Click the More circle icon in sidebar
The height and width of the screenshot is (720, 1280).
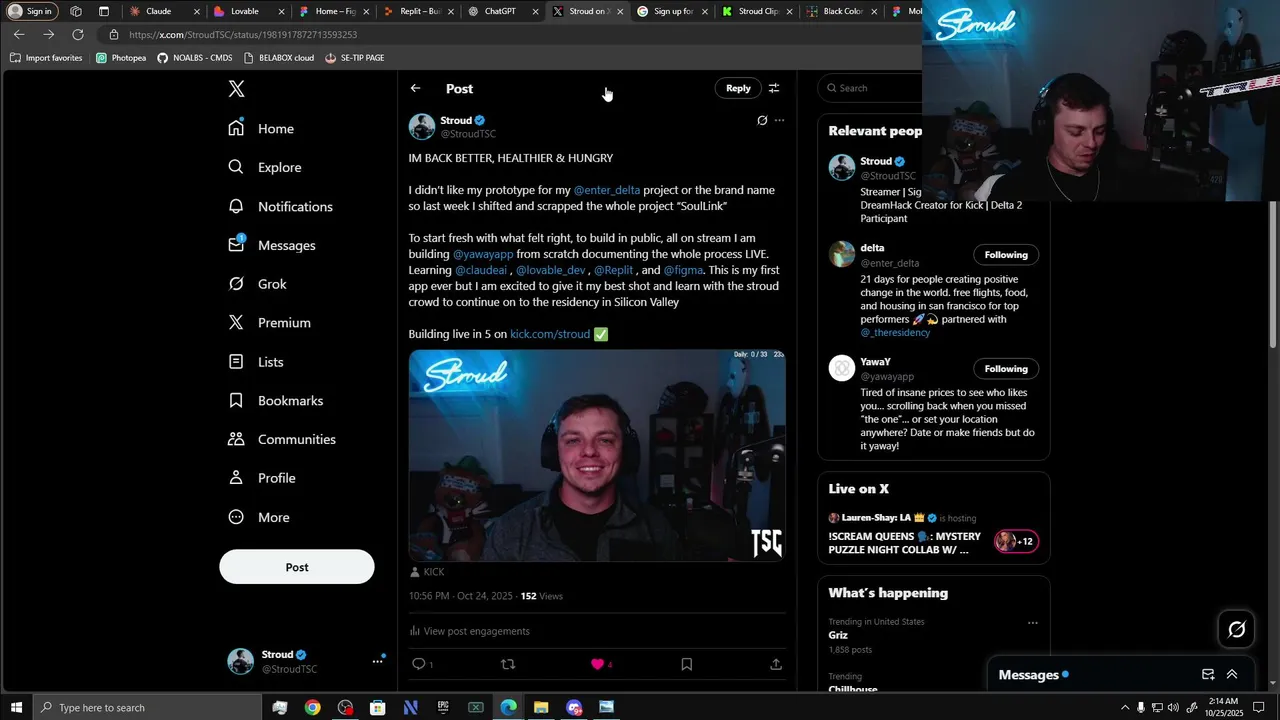[236, 517]
